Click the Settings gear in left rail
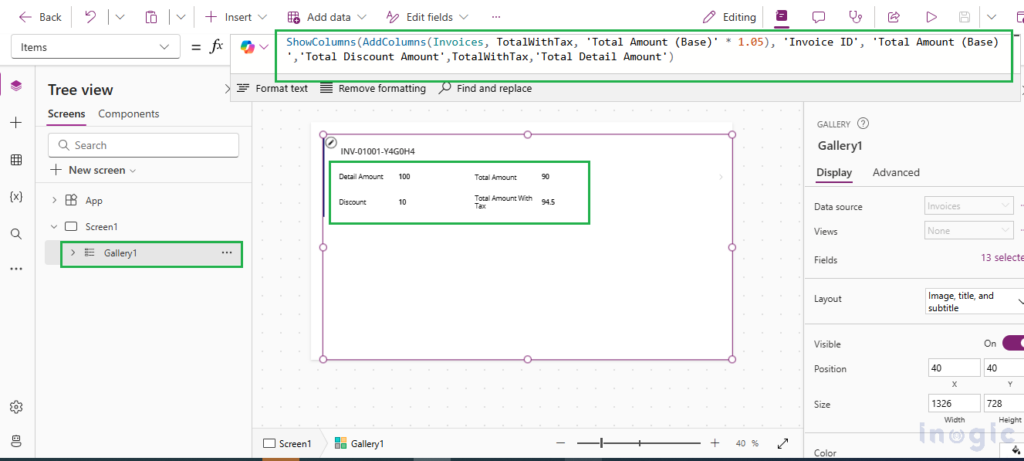Screen dimensions: 1024x461 (x=16, y=407)
